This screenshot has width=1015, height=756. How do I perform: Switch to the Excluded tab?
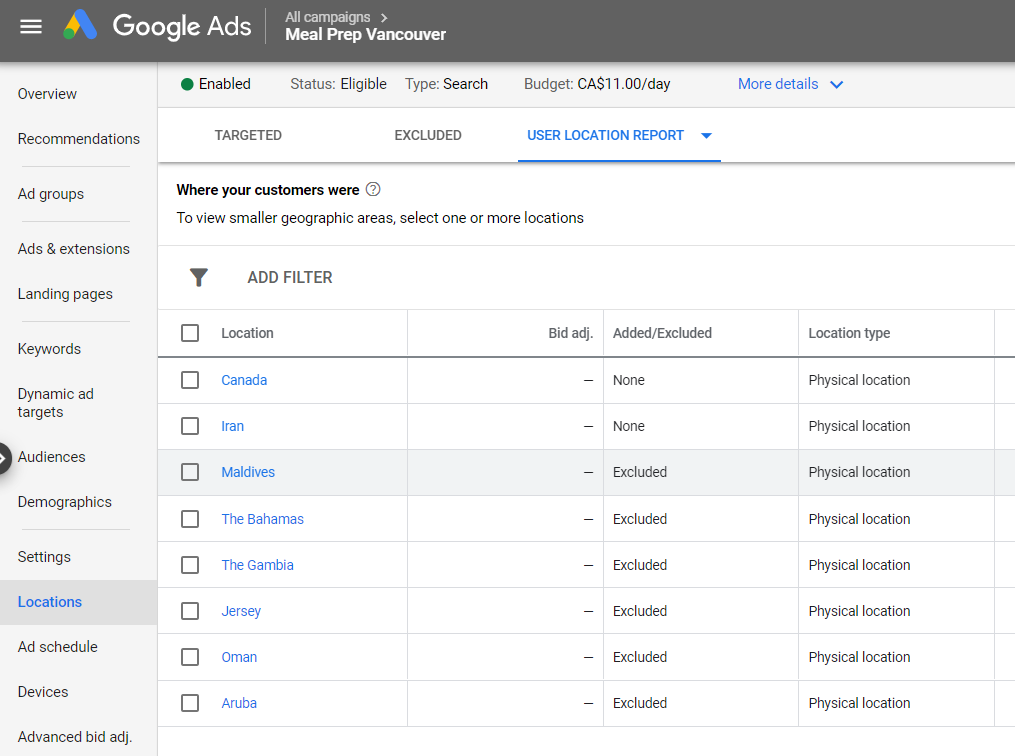[x=428, y=135]
